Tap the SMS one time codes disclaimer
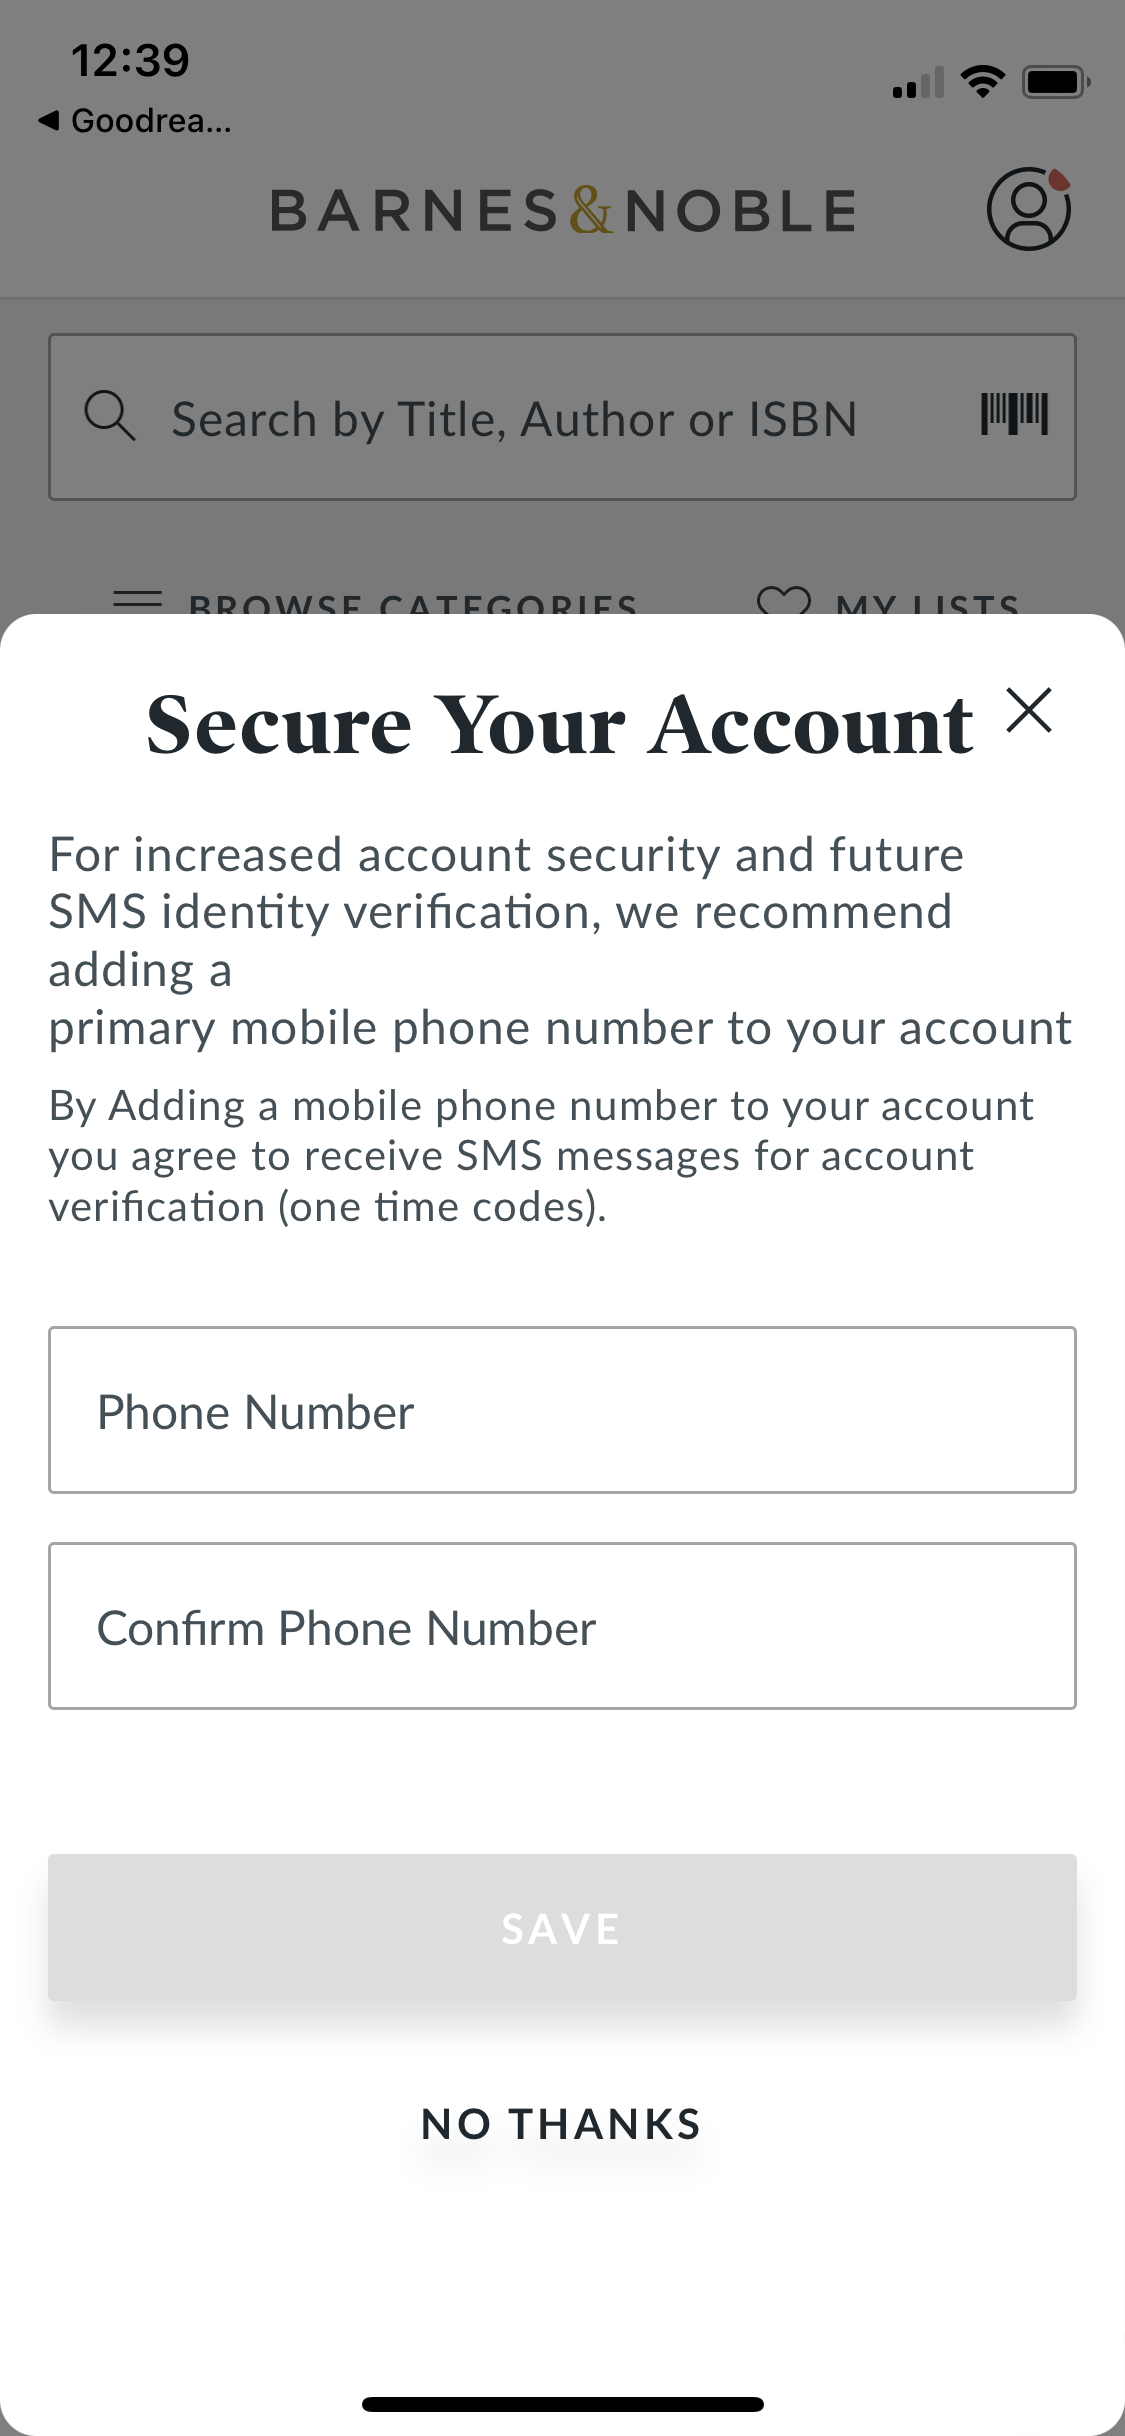This screenshot has width=1125, height=2436. tap(540, 1156)
